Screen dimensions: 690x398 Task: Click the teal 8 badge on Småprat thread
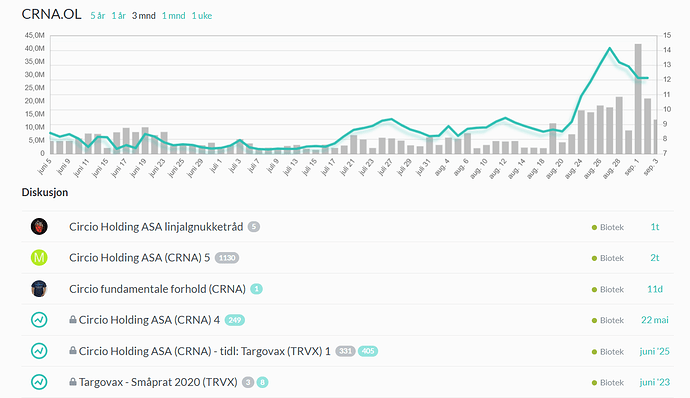(x=262, y=382)
